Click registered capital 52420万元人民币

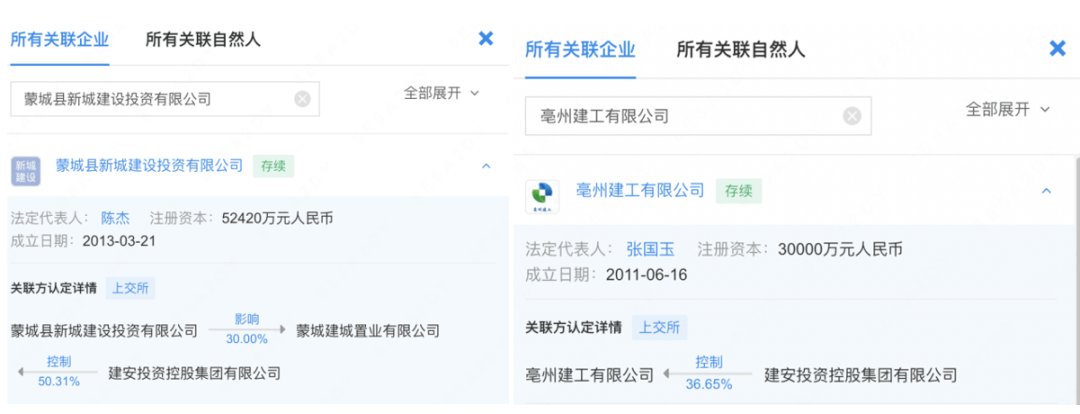coord(278,218)
